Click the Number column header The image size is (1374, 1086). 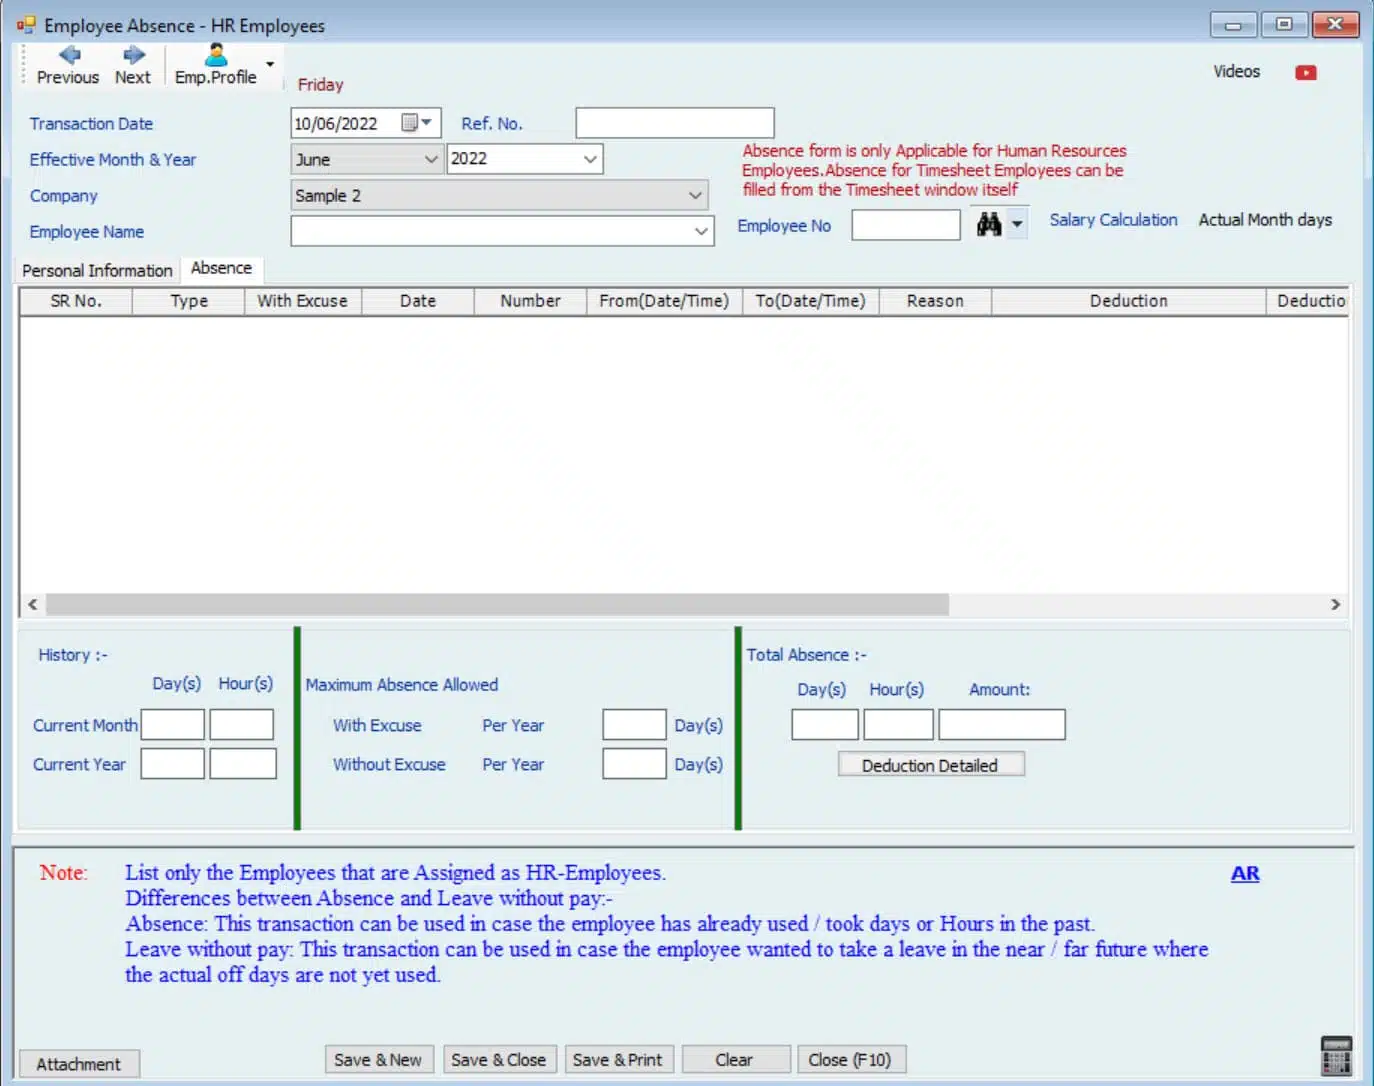(530, 301)
